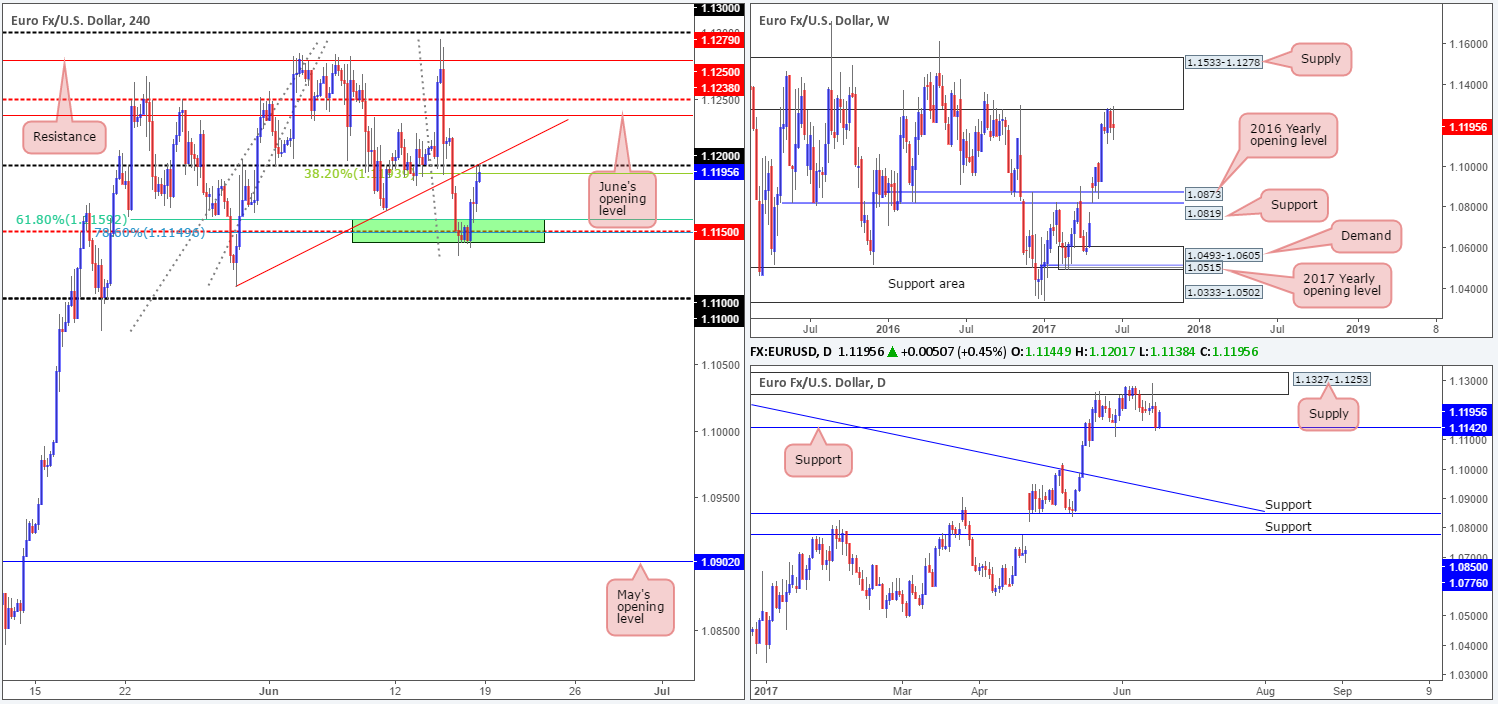1498x704 pixels.
Task: Click the 1.13000 price label on the 240 chart
Action: [x=721, y=7]
